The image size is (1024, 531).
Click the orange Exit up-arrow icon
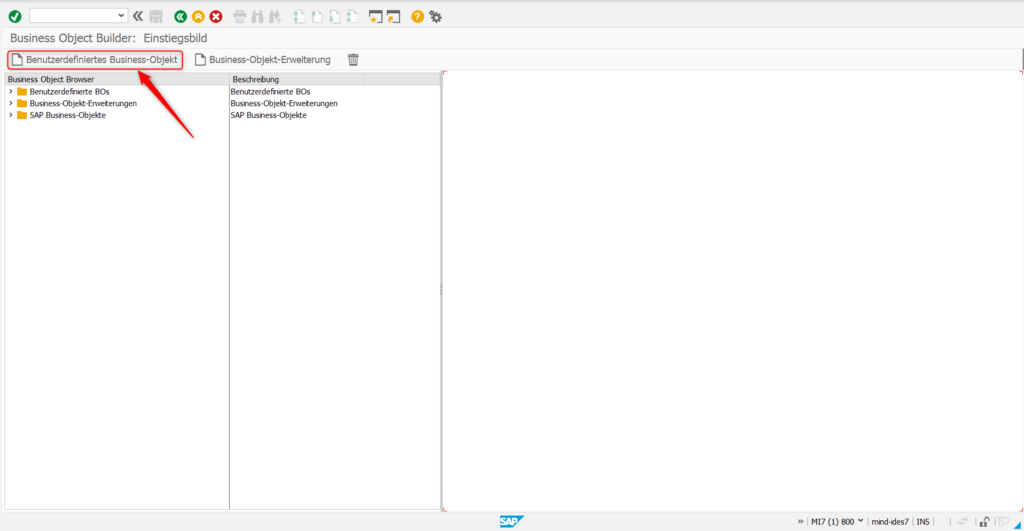click(198, 16)
